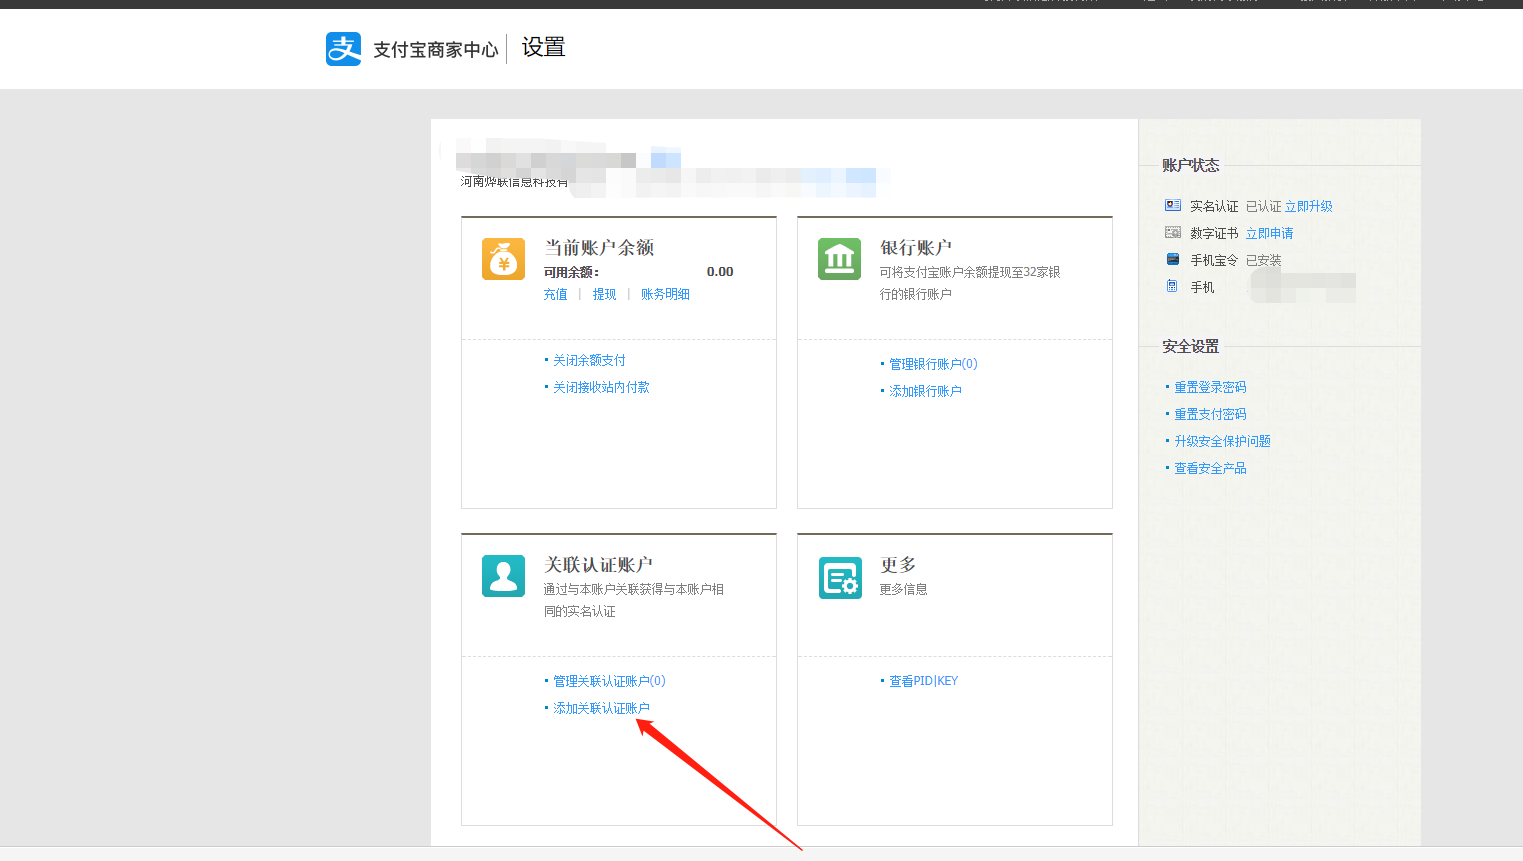Open 重置支付密码 link

tap(1210, 414)
